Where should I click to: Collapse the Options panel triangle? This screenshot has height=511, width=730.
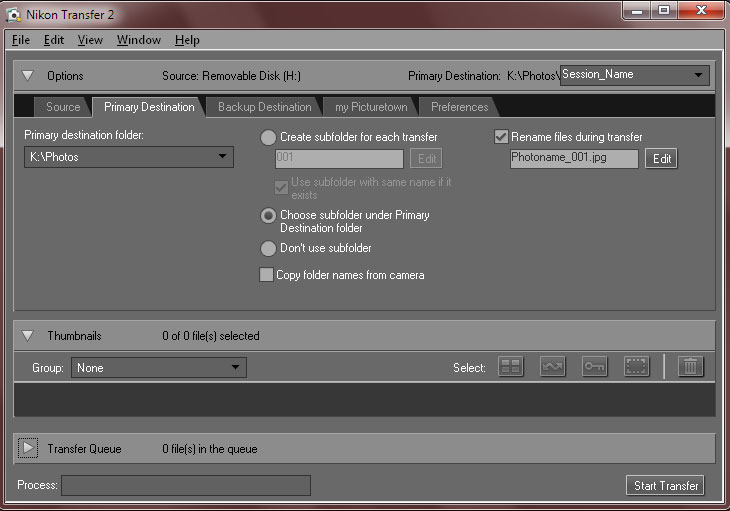(x=27, y=75)
